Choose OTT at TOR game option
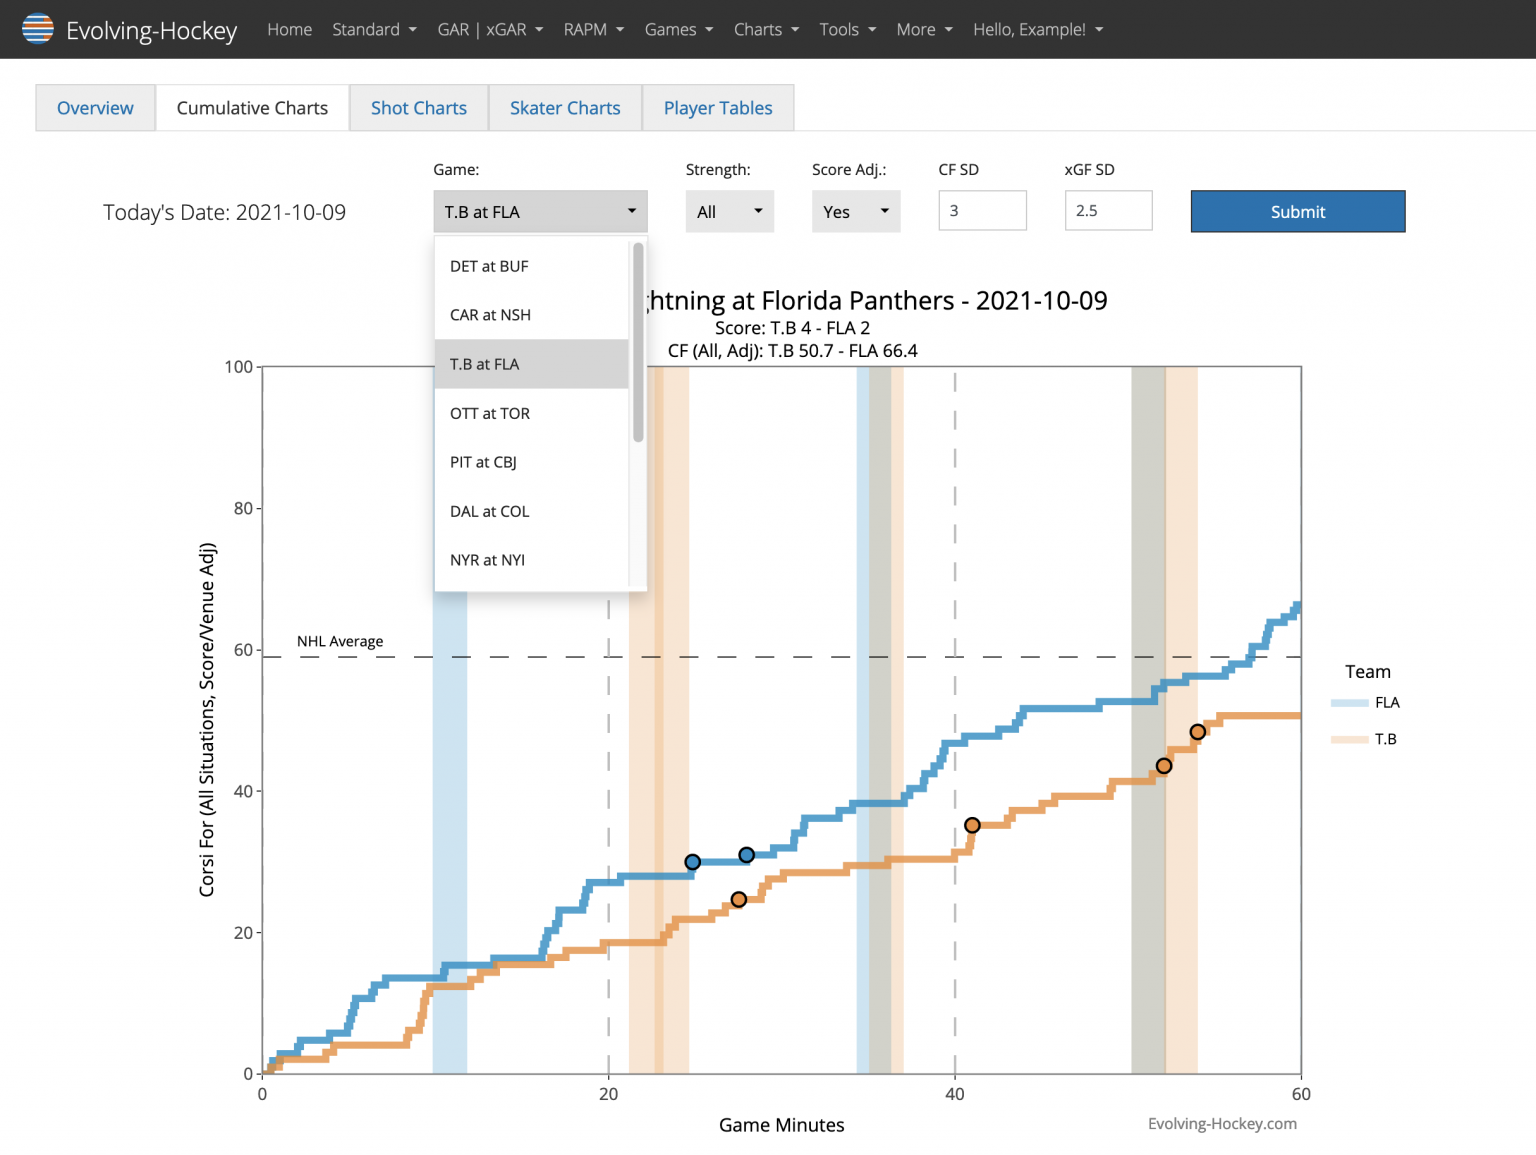This screenshot has width=1536, height=1155. 489,413
